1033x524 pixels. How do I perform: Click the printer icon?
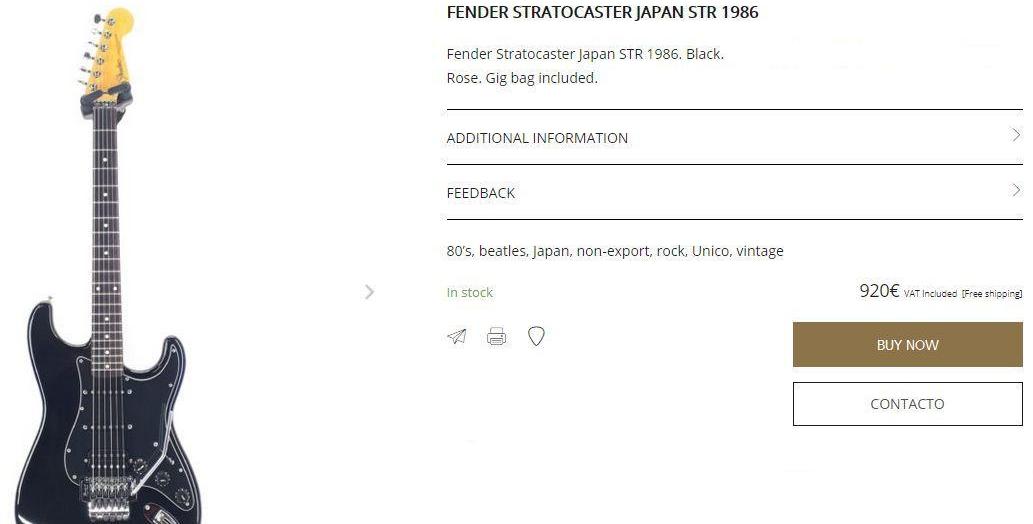coord(496,337)
